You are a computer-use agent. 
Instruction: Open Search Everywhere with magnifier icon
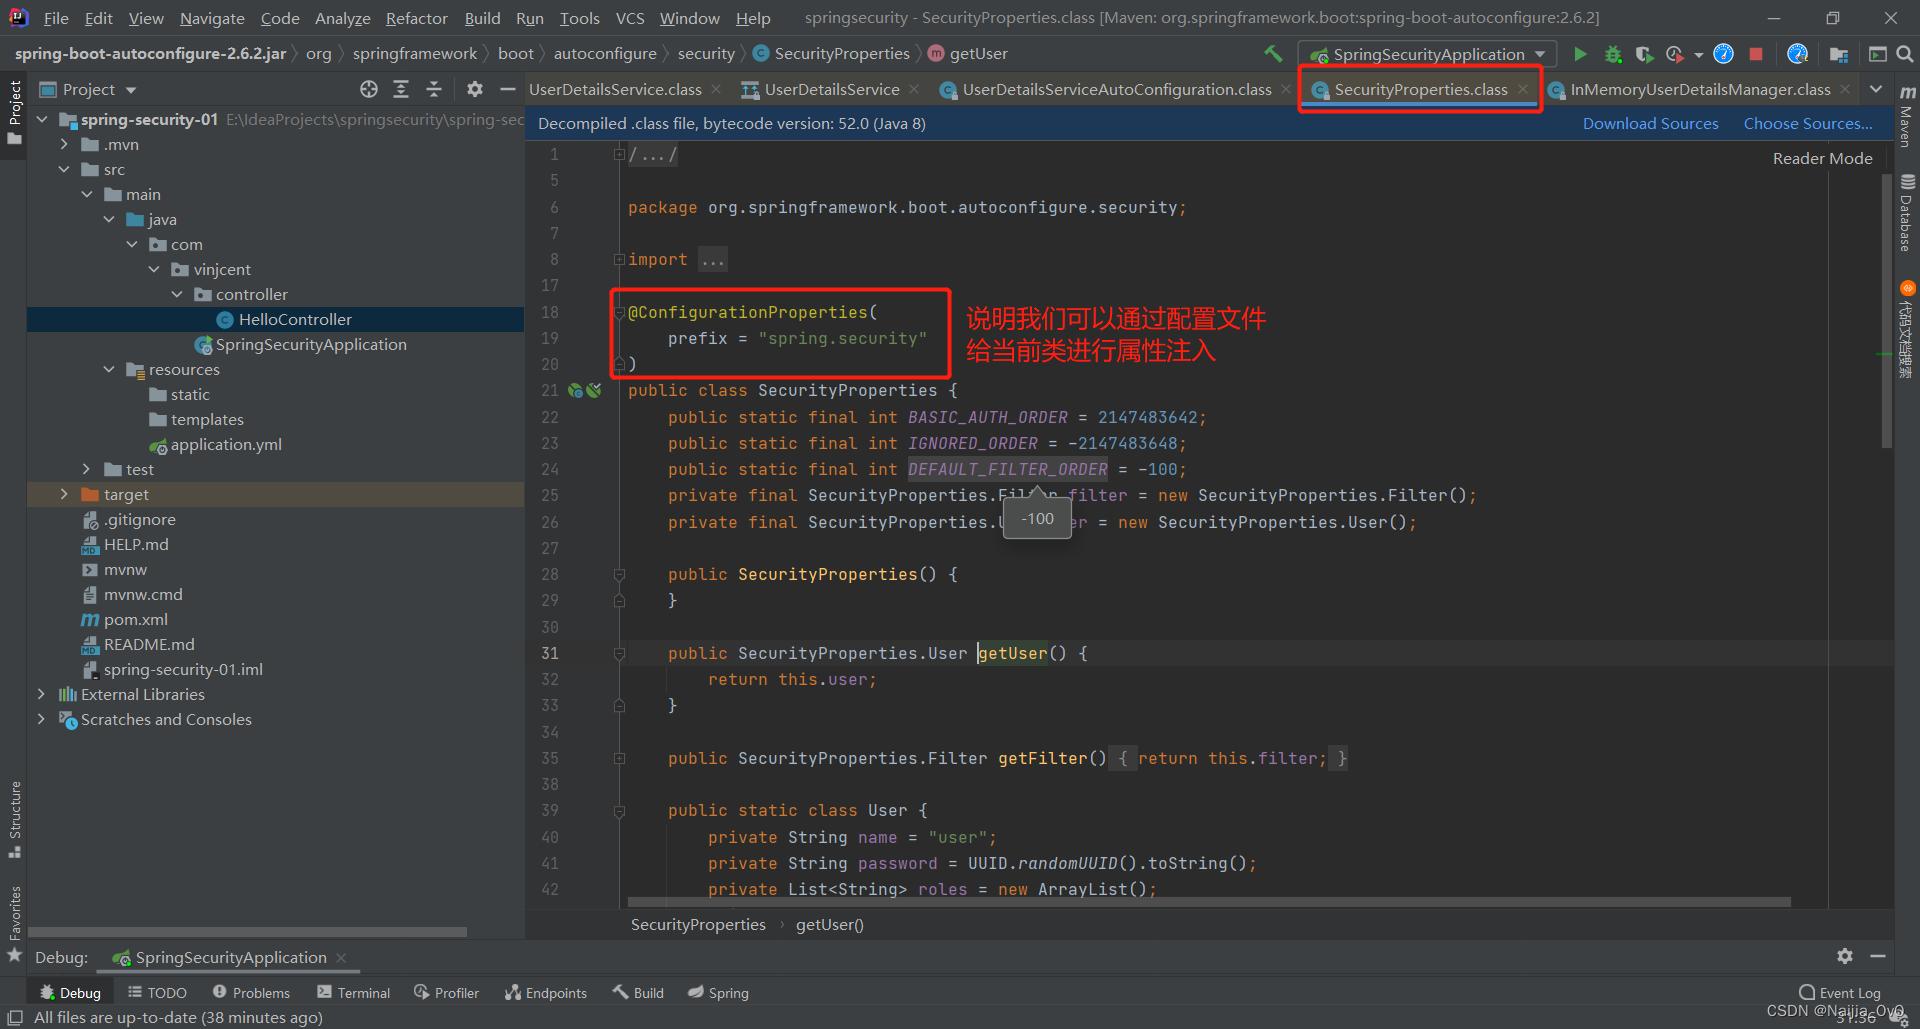[x=1907, y=54]
